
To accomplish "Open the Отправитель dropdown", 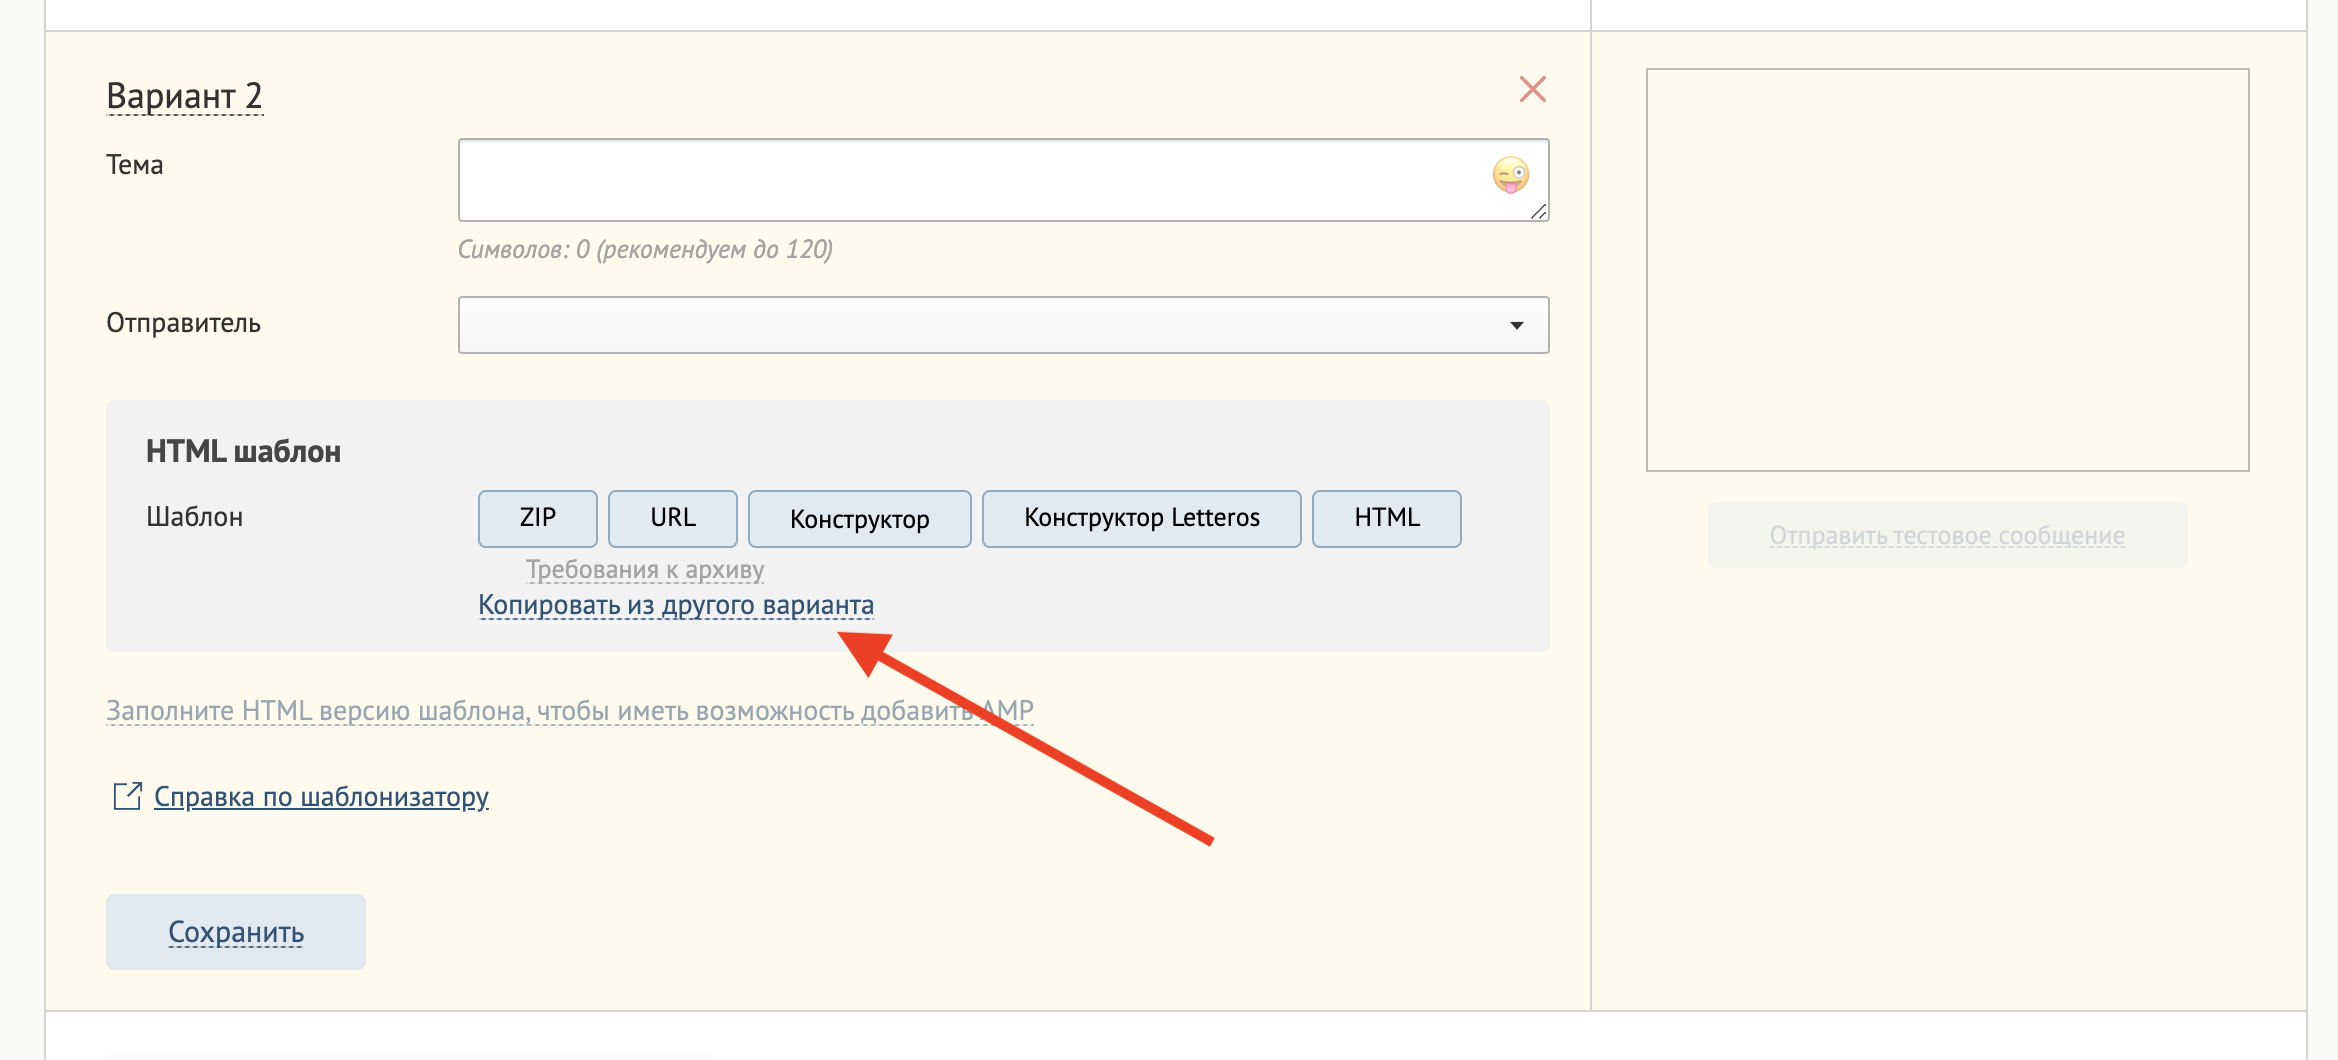I will (1003, 325).
